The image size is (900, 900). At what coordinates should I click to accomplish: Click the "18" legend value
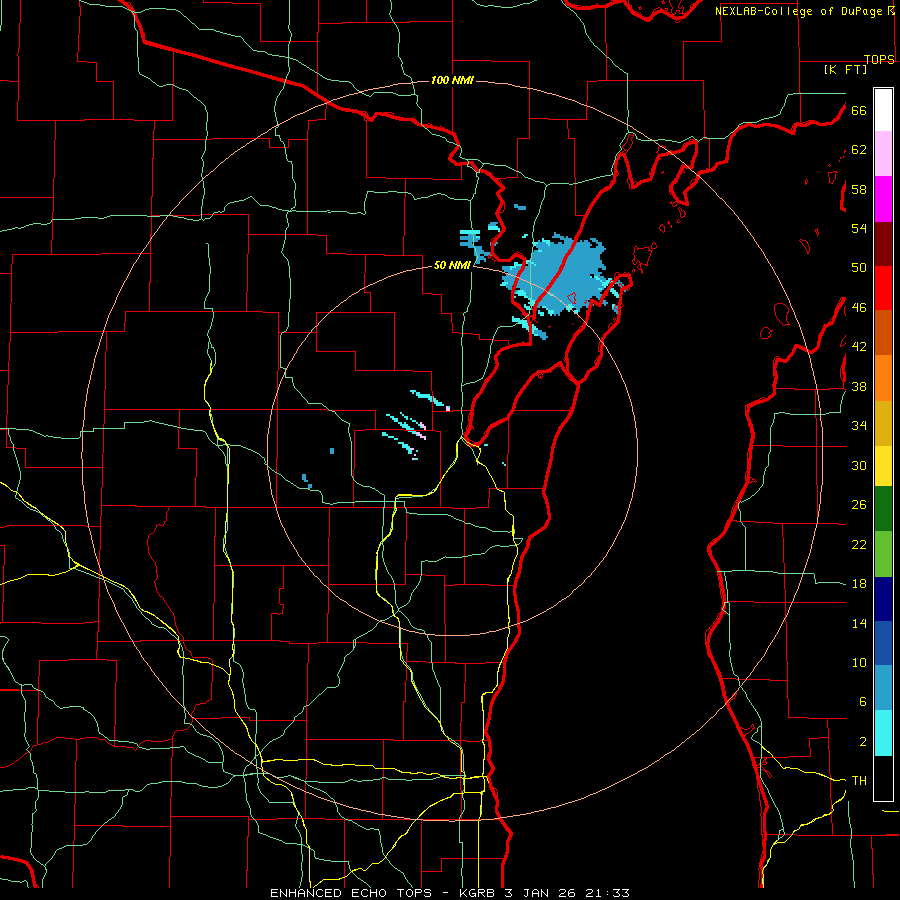[858, 584]
